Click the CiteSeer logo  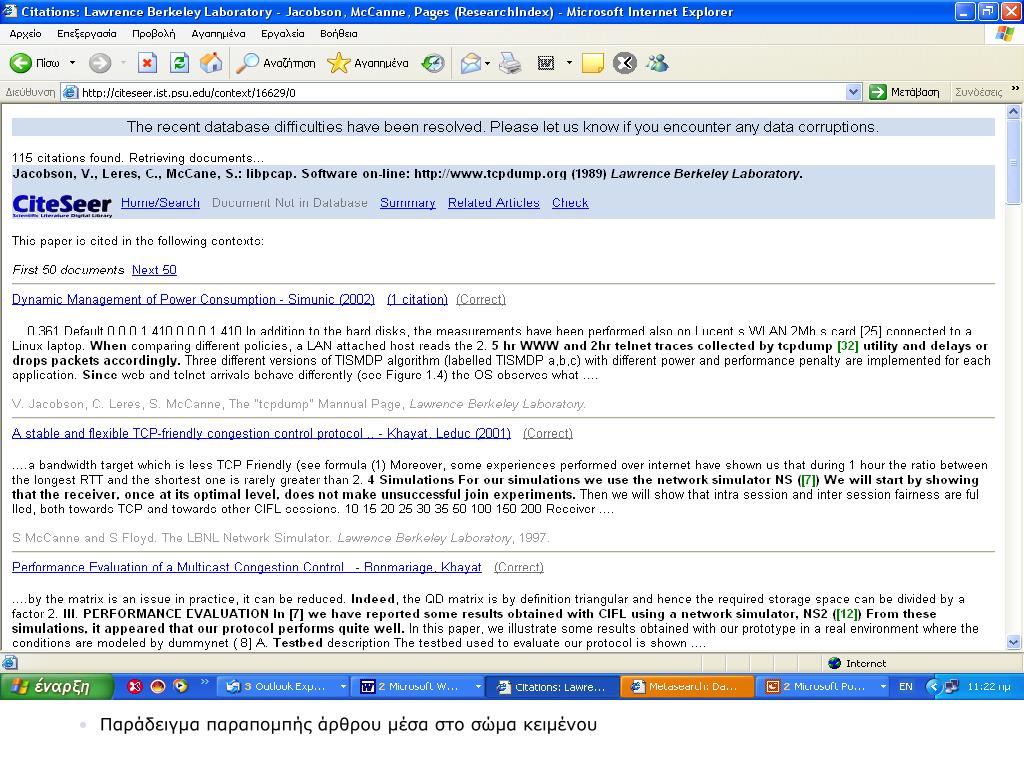[x=62, y=205]
